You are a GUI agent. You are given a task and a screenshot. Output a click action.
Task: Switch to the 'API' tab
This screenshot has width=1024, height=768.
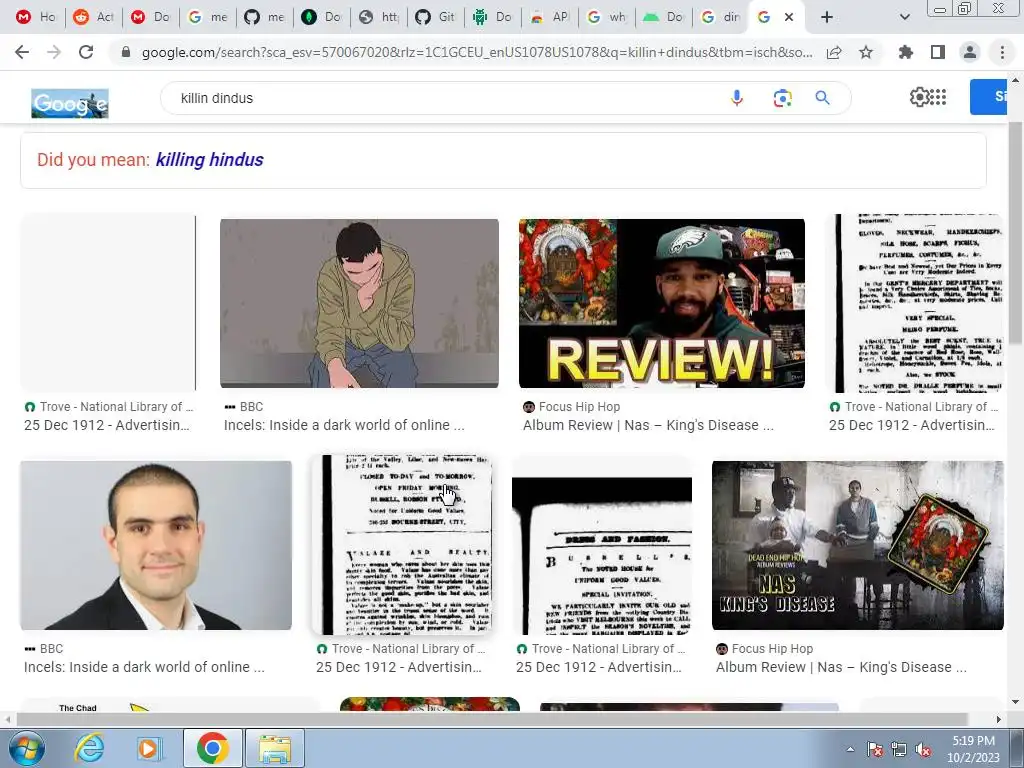point(550,17)
